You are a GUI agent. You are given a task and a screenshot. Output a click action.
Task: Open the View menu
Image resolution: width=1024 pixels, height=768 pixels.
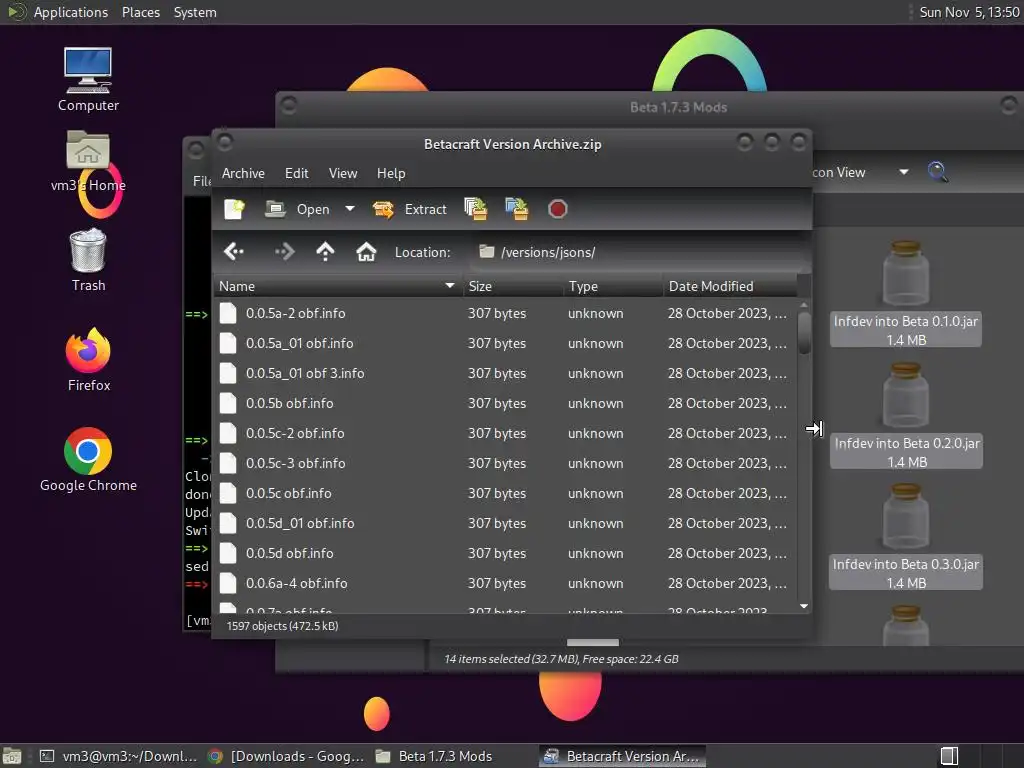click(343, 173)
